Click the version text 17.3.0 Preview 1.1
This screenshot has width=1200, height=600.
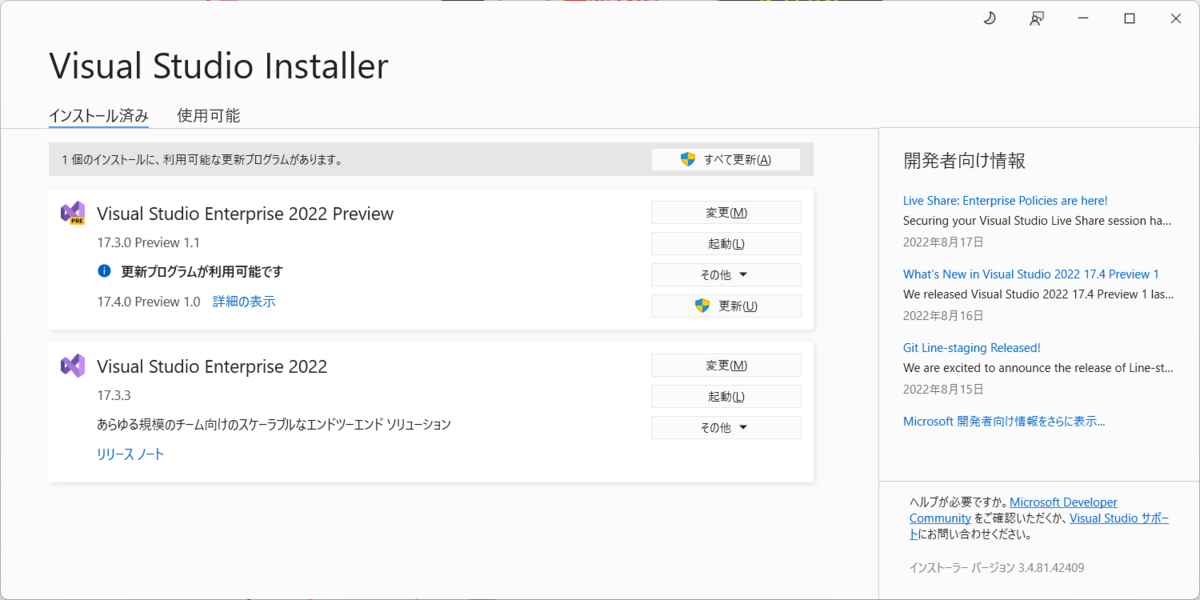coord(149,242)
